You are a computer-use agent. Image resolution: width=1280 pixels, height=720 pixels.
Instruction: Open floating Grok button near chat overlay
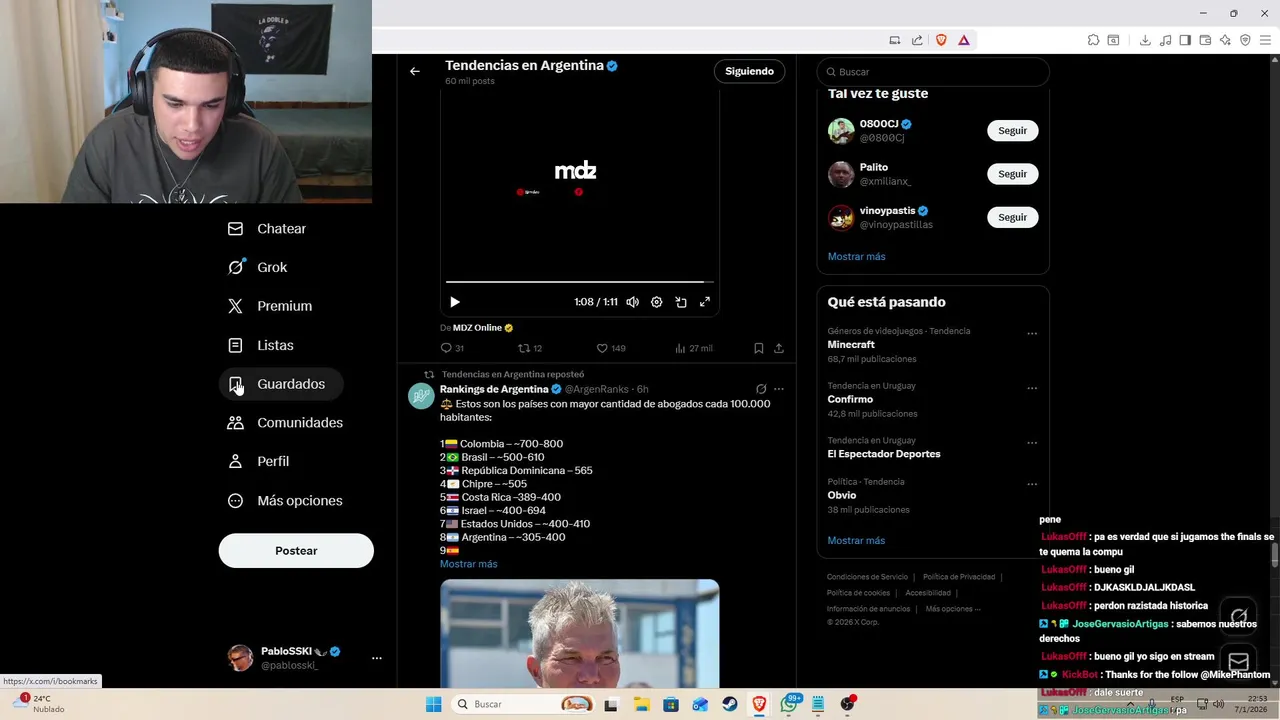coord(1239,615)
